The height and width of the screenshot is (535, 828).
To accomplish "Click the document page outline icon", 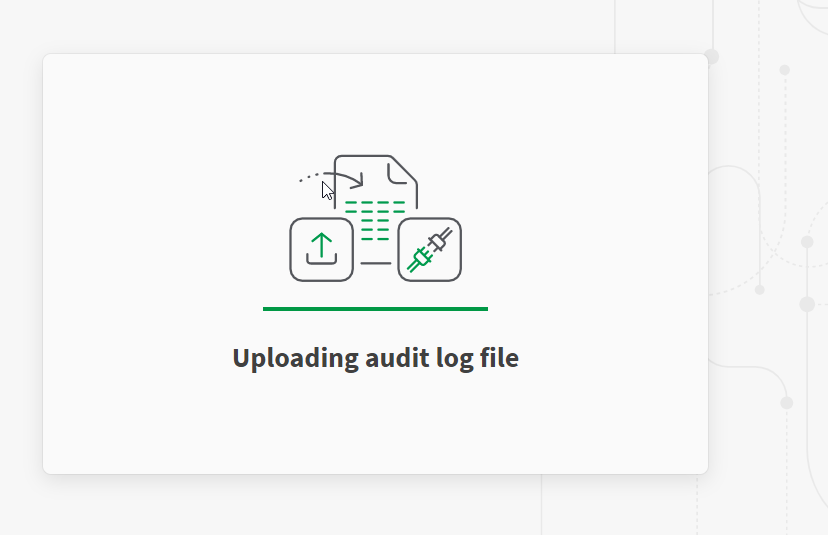I will pos(375,209).
